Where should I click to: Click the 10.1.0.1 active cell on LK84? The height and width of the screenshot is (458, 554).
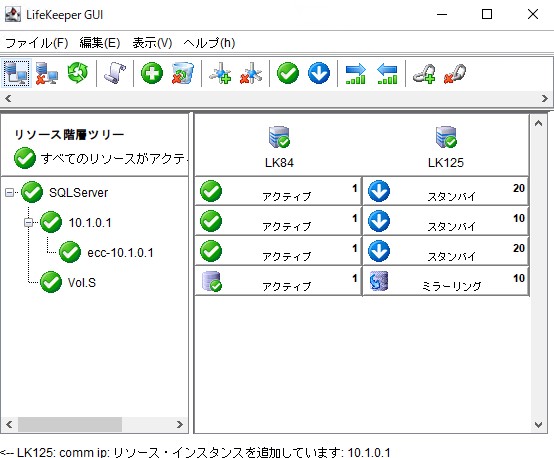[x=278, y=221]
